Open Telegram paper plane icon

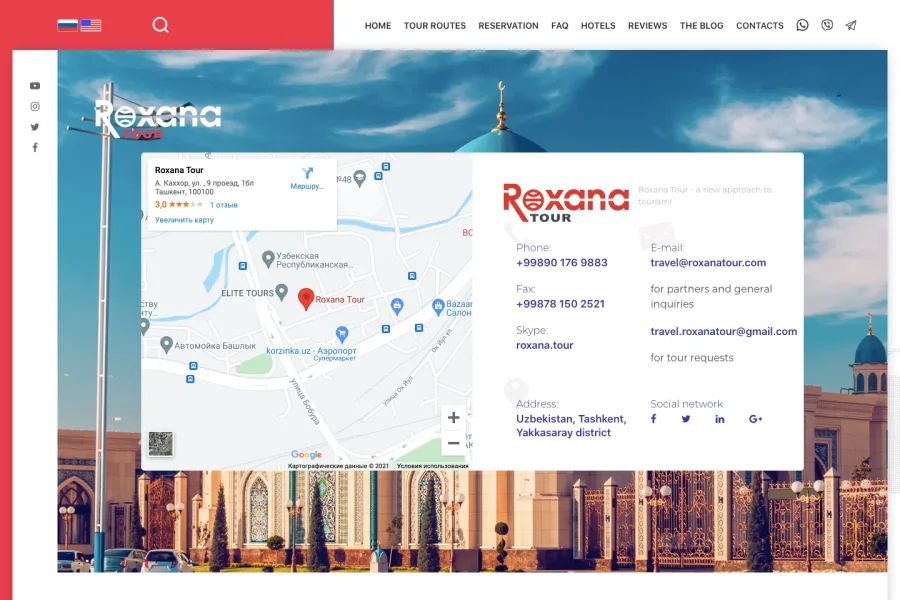pyautogui.click(x=851, y=25)
